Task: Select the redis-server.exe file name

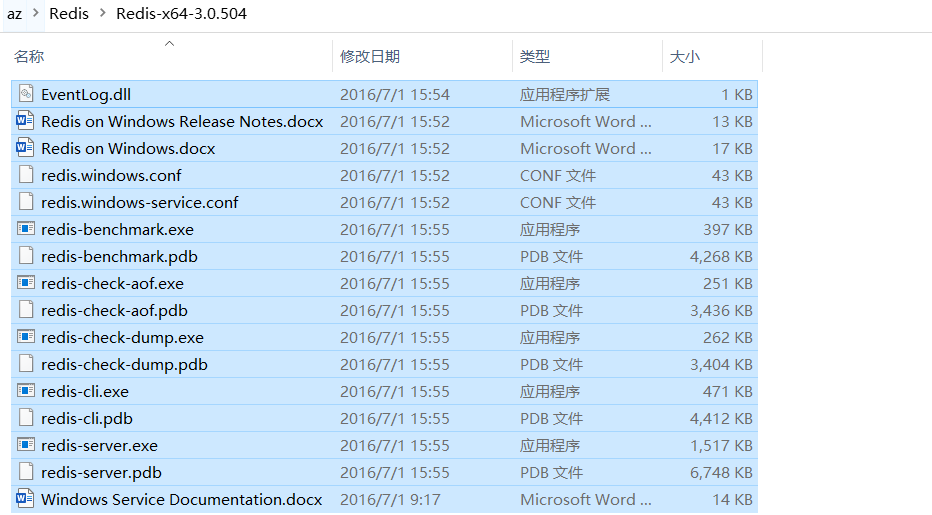Action: pos(99,445)
